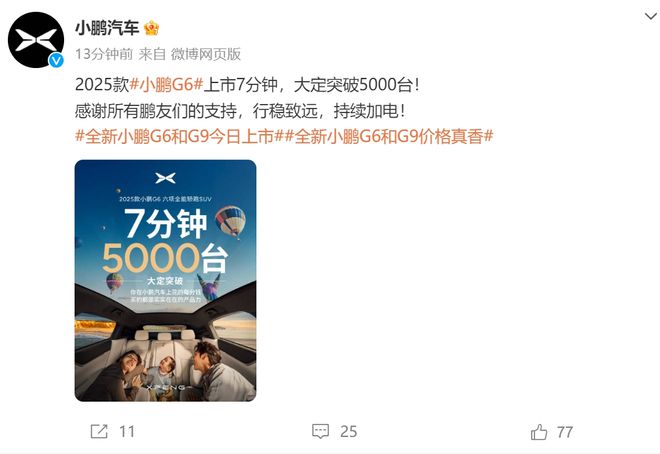Click the blue verified V badge
The height and width of the screenshot is (454, 660).
pos(56,61)
